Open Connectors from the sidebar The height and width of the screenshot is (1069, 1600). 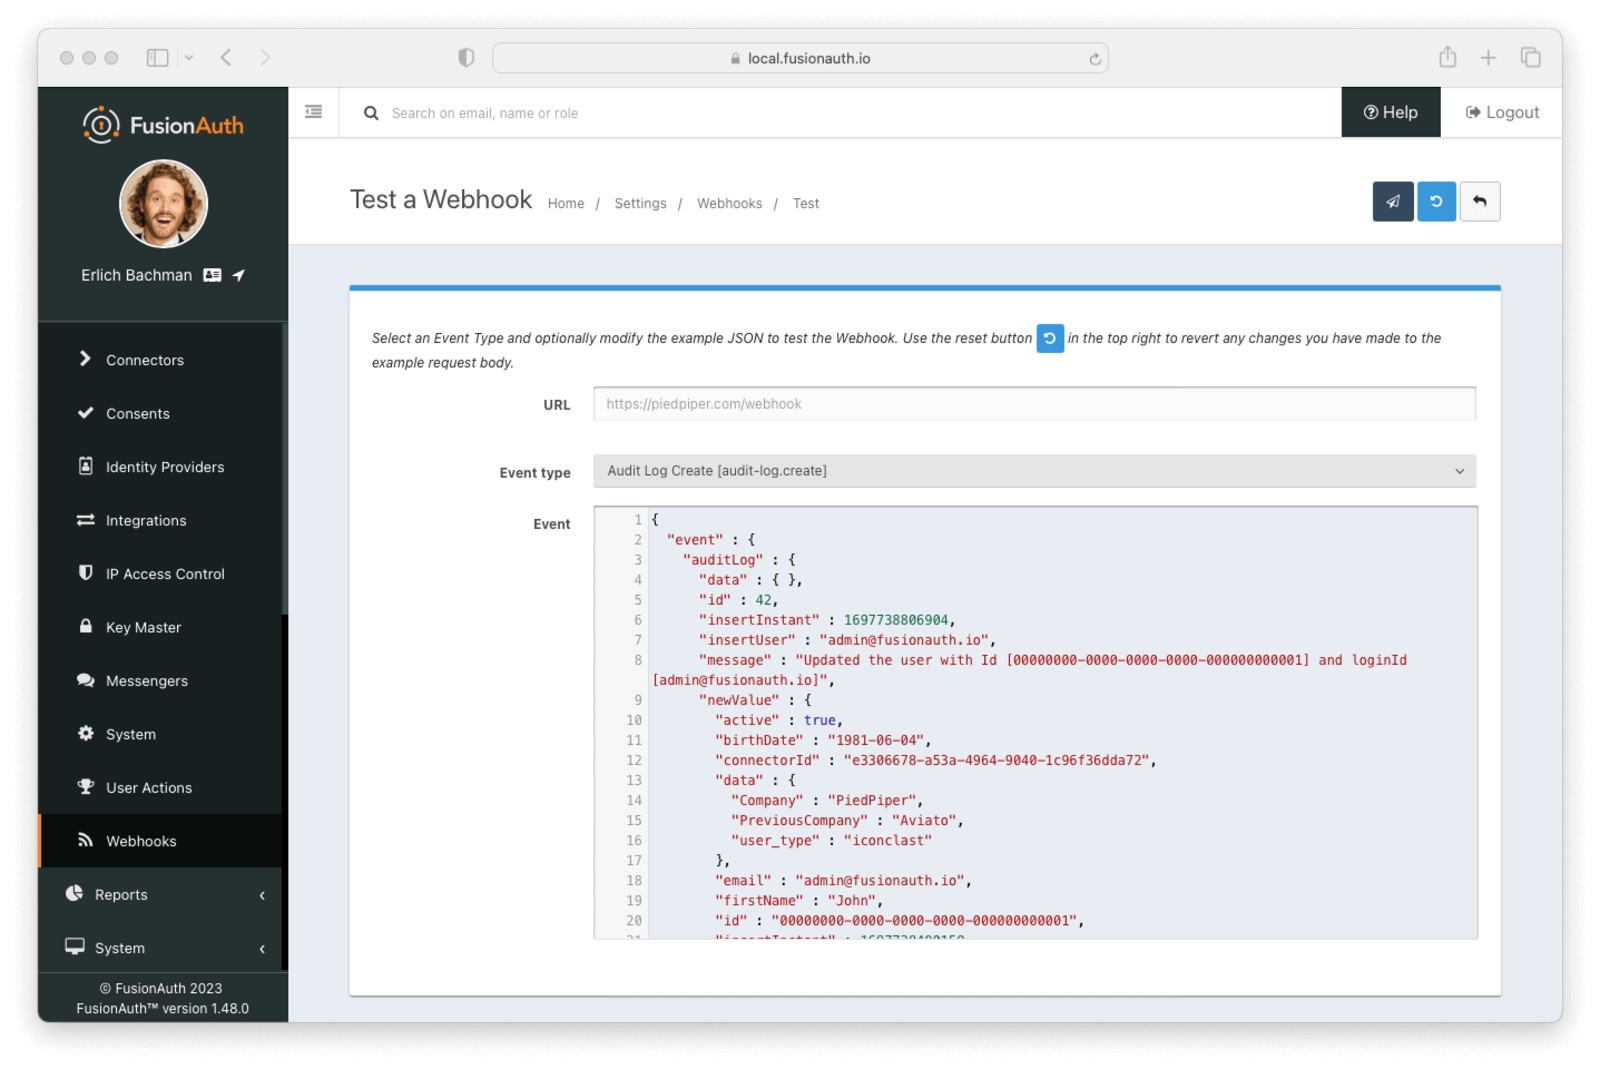tap(145, 359)
